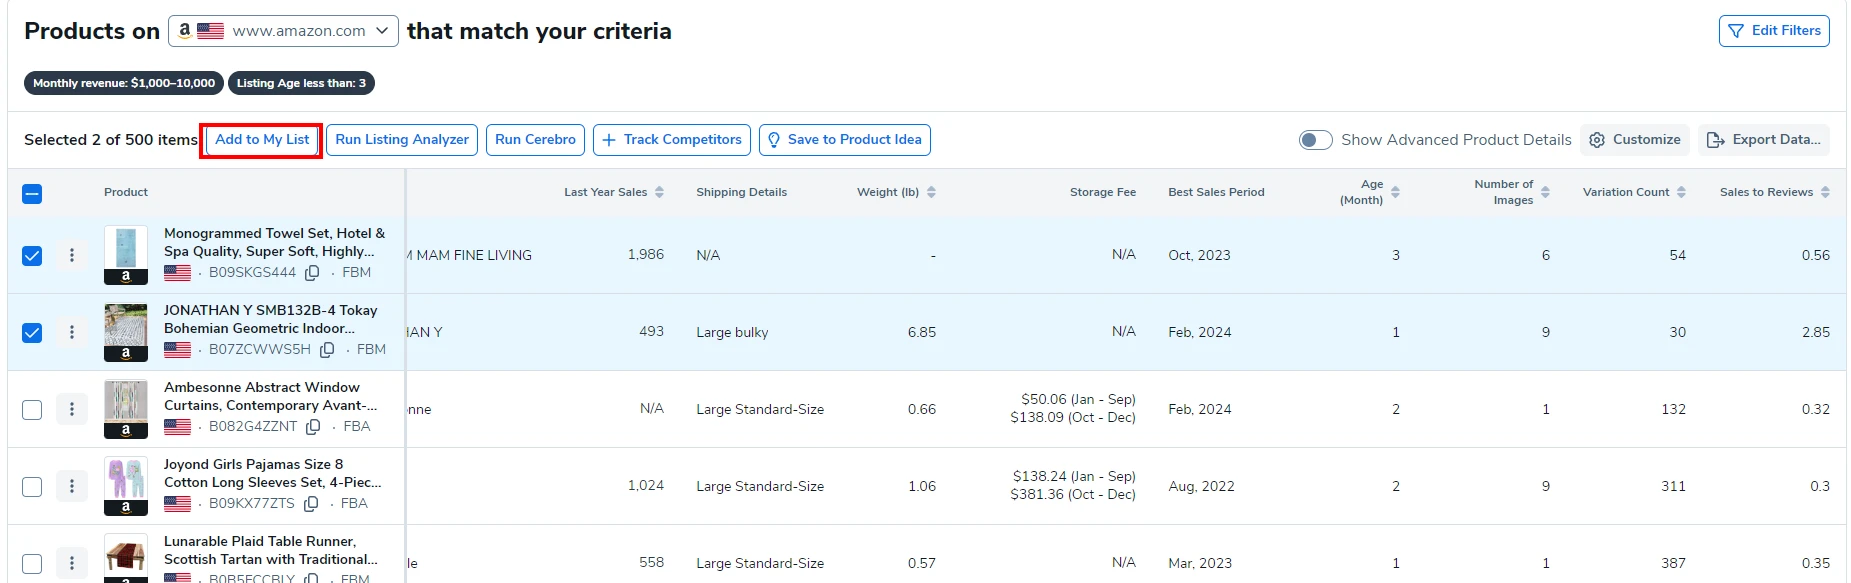
Task: Click the select-all header checkbox
Action: (x=32, y=194)
